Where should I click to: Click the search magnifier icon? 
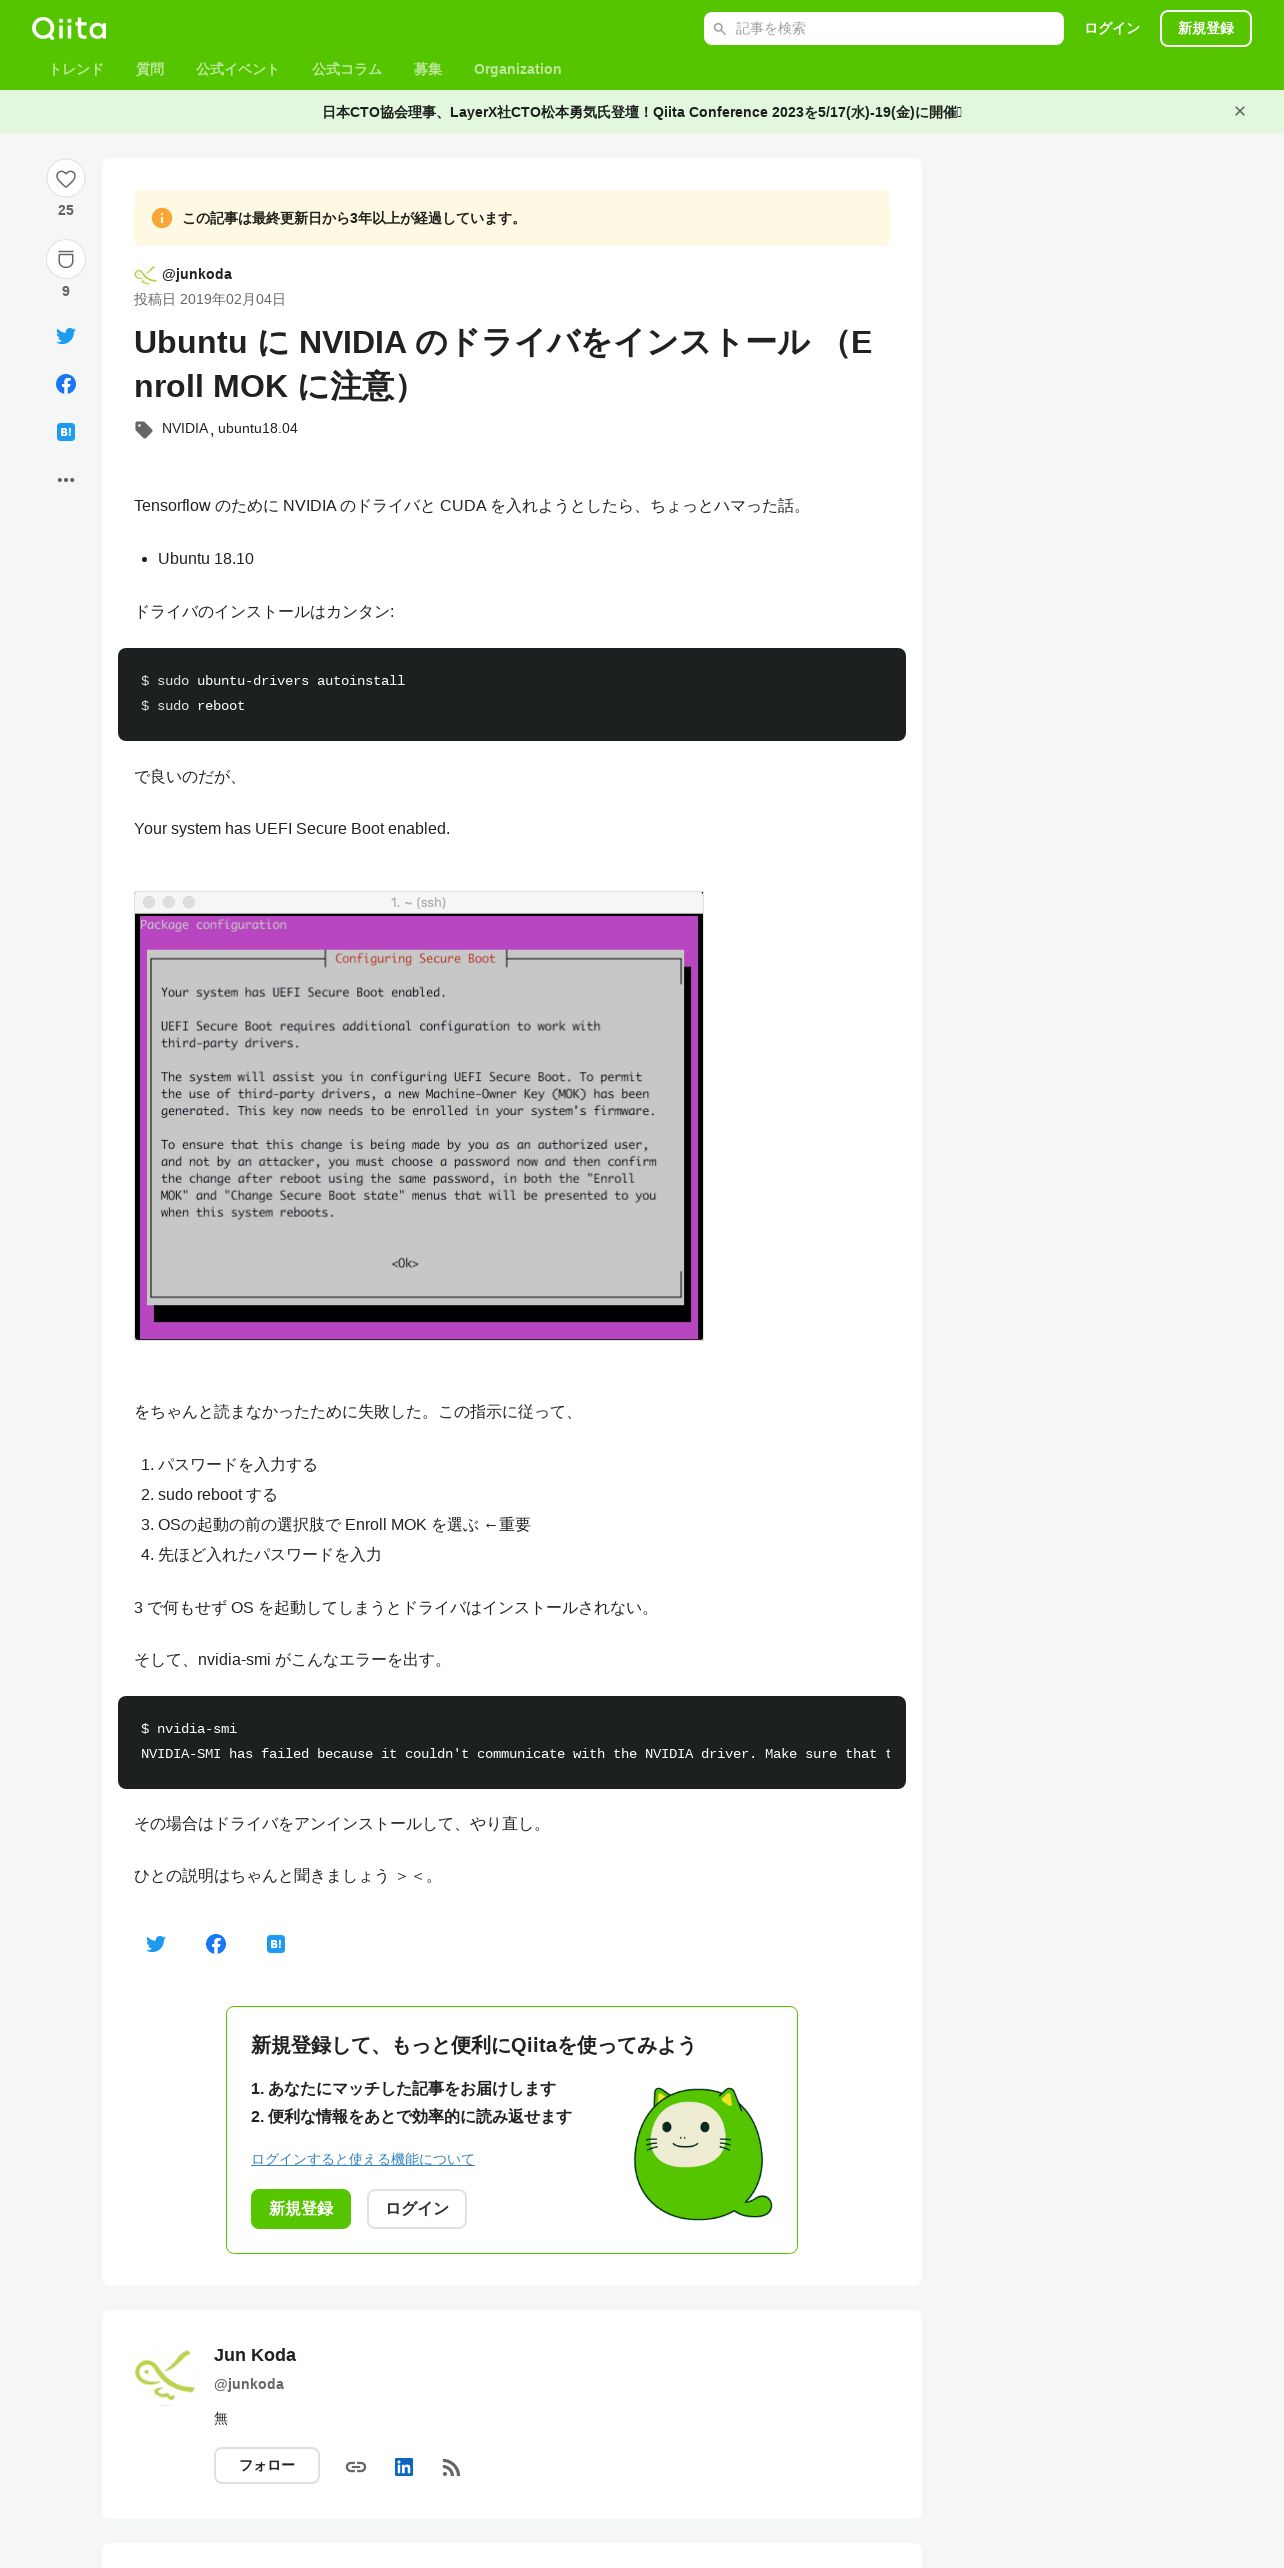coord(719,29)
